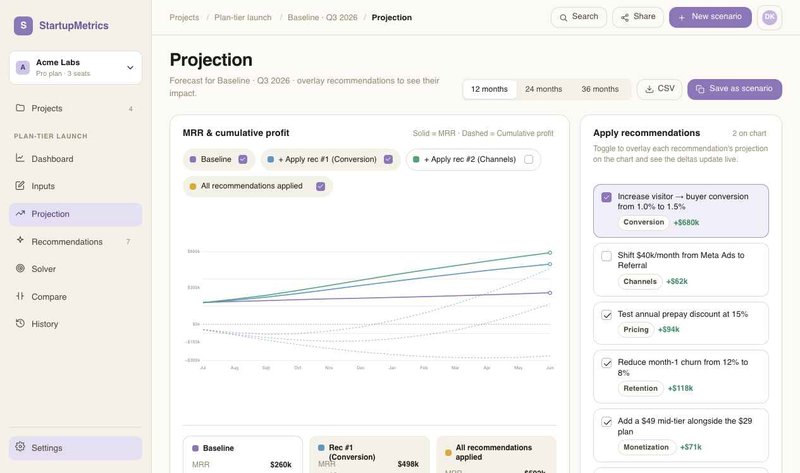Go to Solver in sidebar
The height and width of the screenshot is (473, 800).
coord(76,269)
